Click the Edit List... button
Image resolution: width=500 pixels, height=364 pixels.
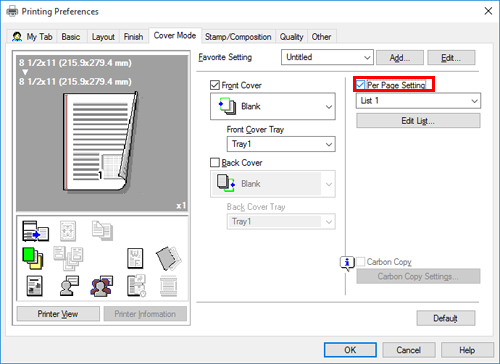pos(418,121)
